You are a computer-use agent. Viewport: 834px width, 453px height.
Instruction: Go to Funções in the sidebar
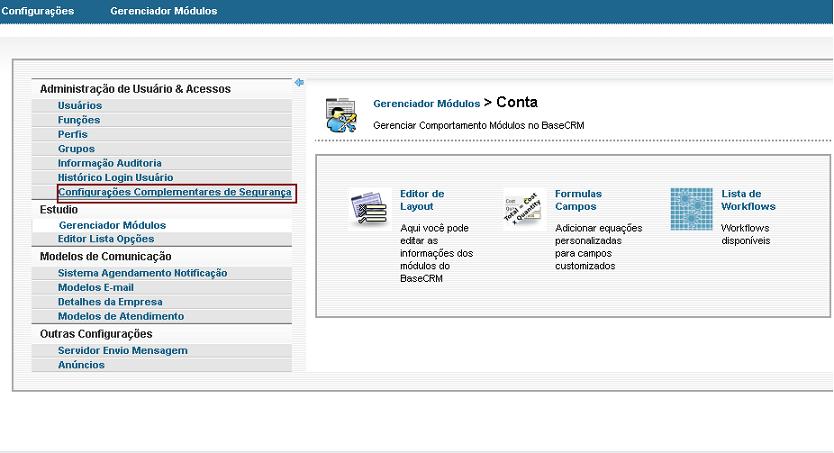point(79,120)
